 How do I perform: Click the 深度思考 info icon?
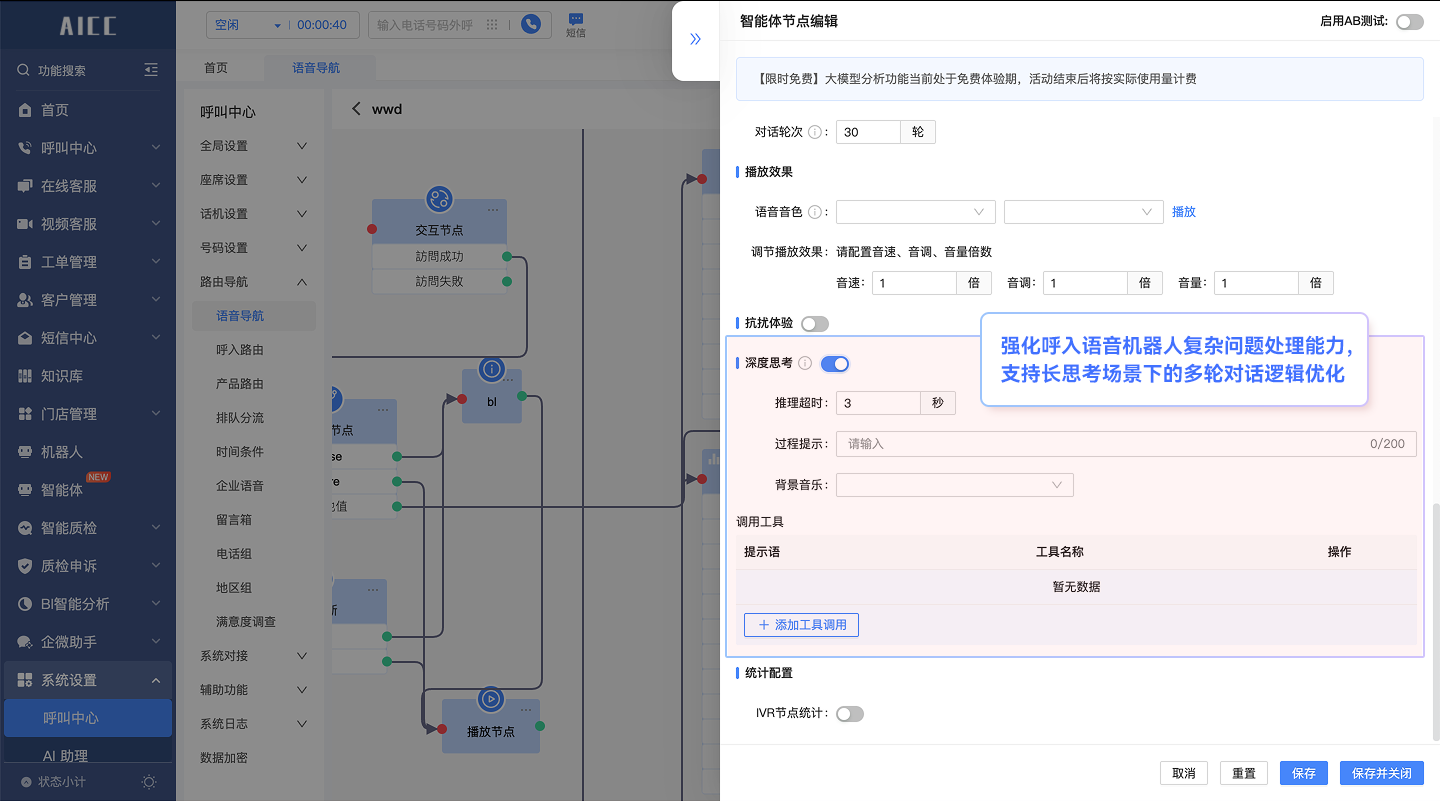point(805,363)
